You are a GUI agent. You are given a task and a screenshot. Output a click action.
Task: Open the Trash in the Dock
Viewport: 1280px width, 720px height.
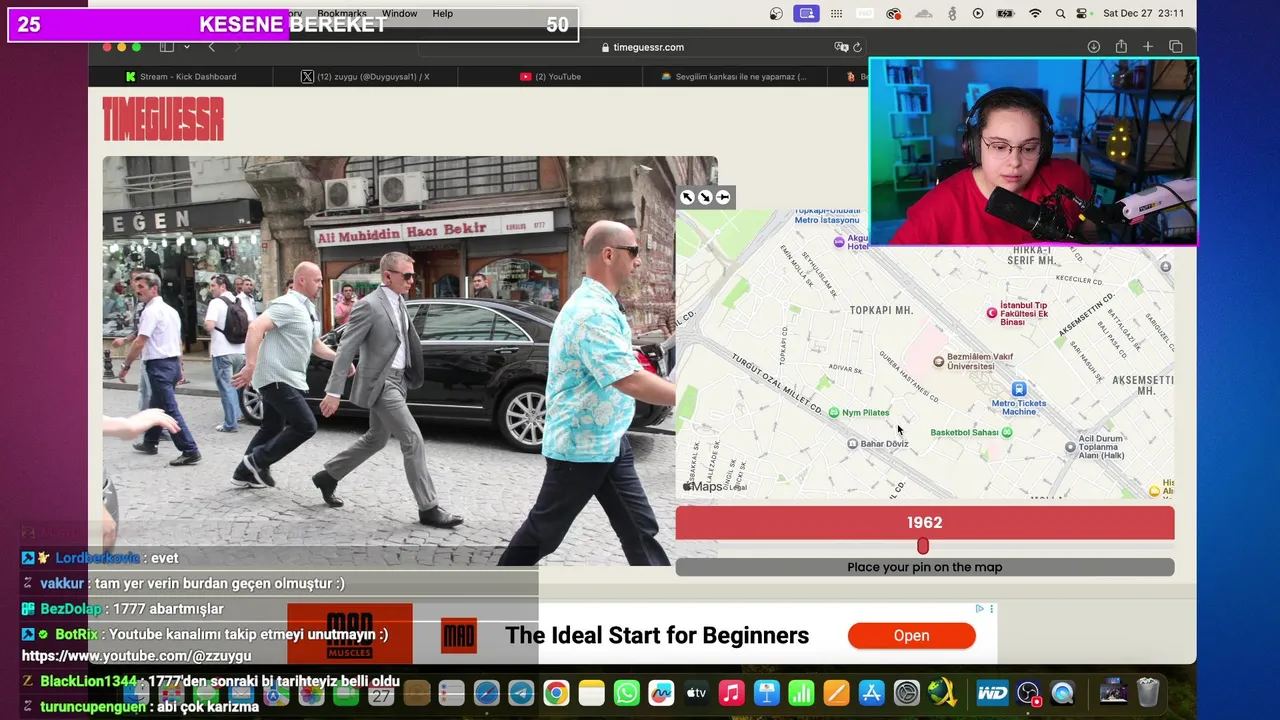point(1148,692)
